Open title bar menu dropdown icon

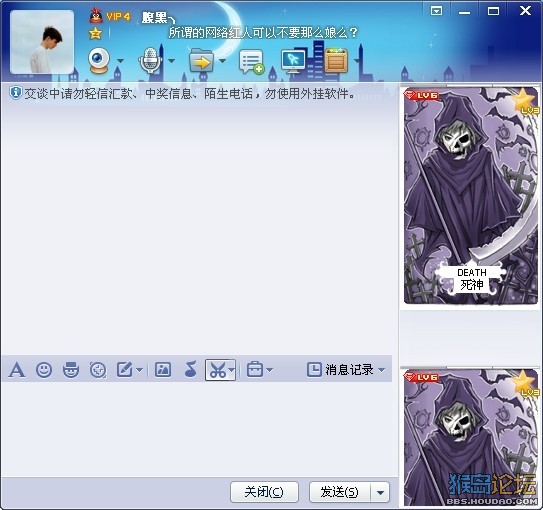click(436, 11)
